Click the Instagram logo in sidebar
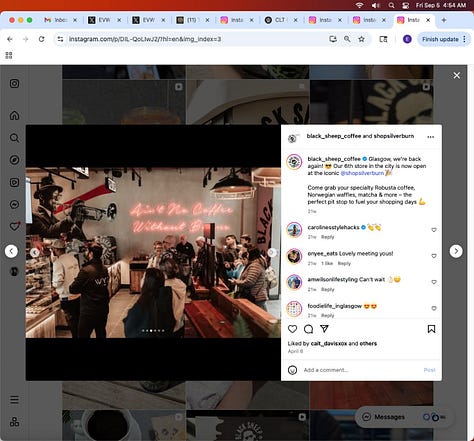The image size is (474, 441). click(14, 83)
